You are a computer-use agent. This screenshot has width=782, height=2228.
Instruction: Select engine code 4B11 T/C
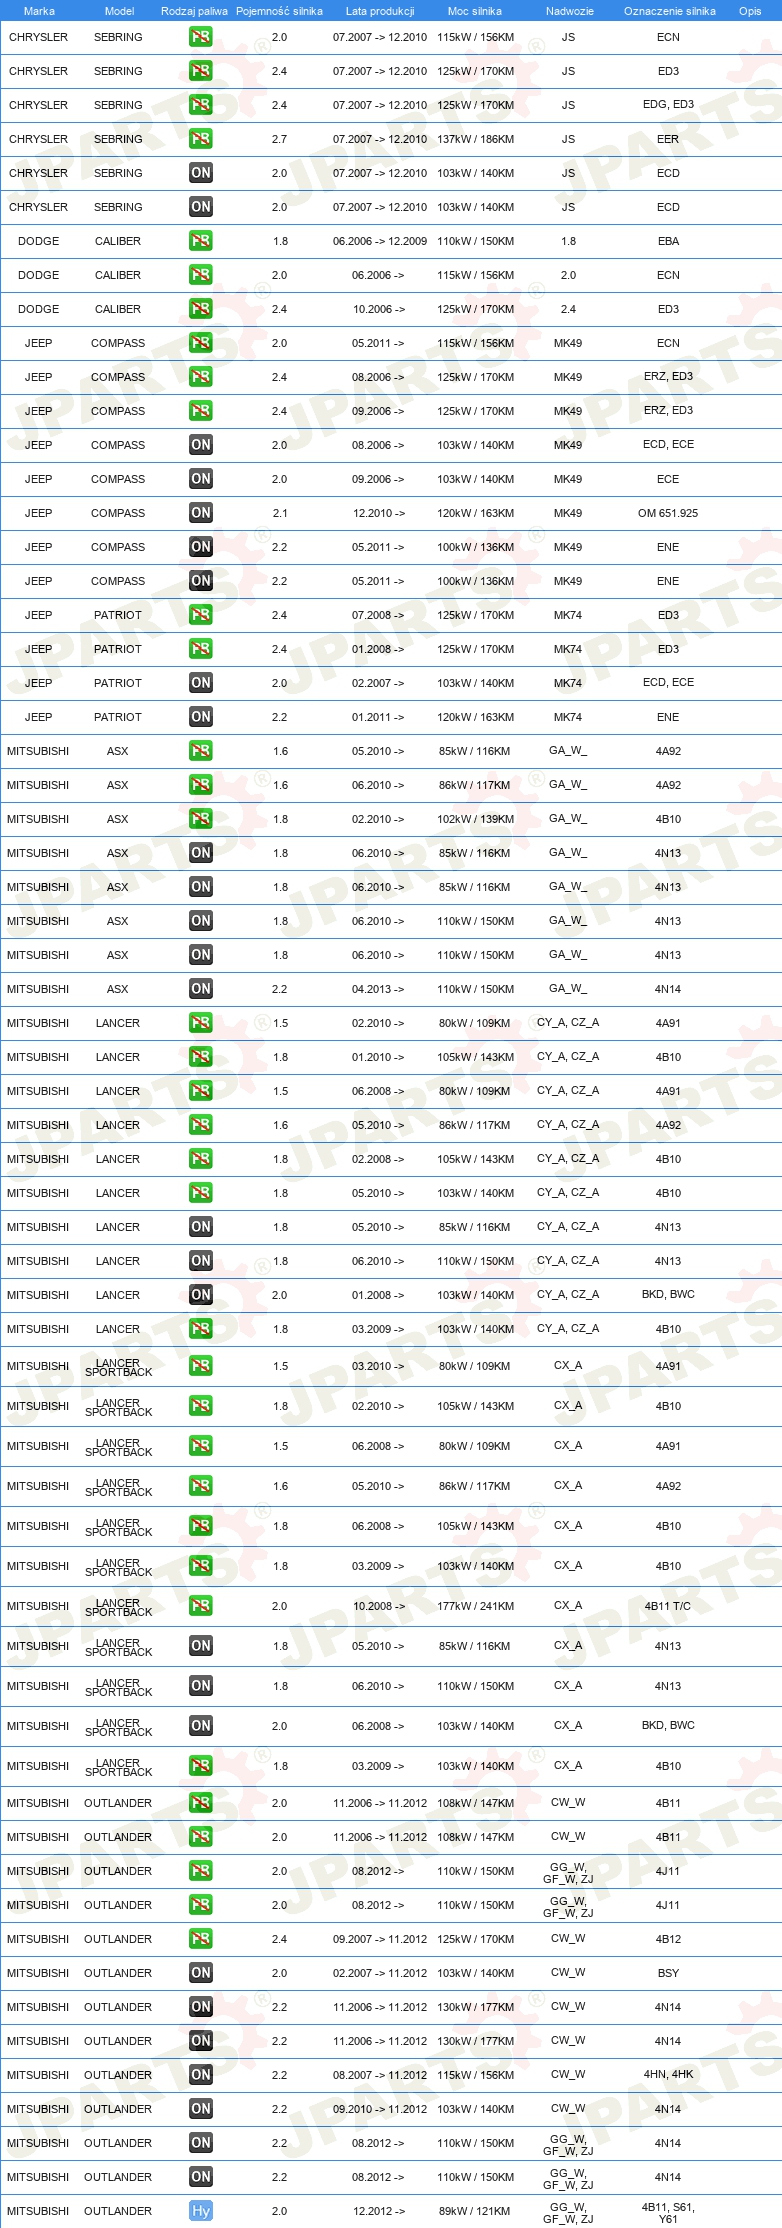click(668, 1606)
